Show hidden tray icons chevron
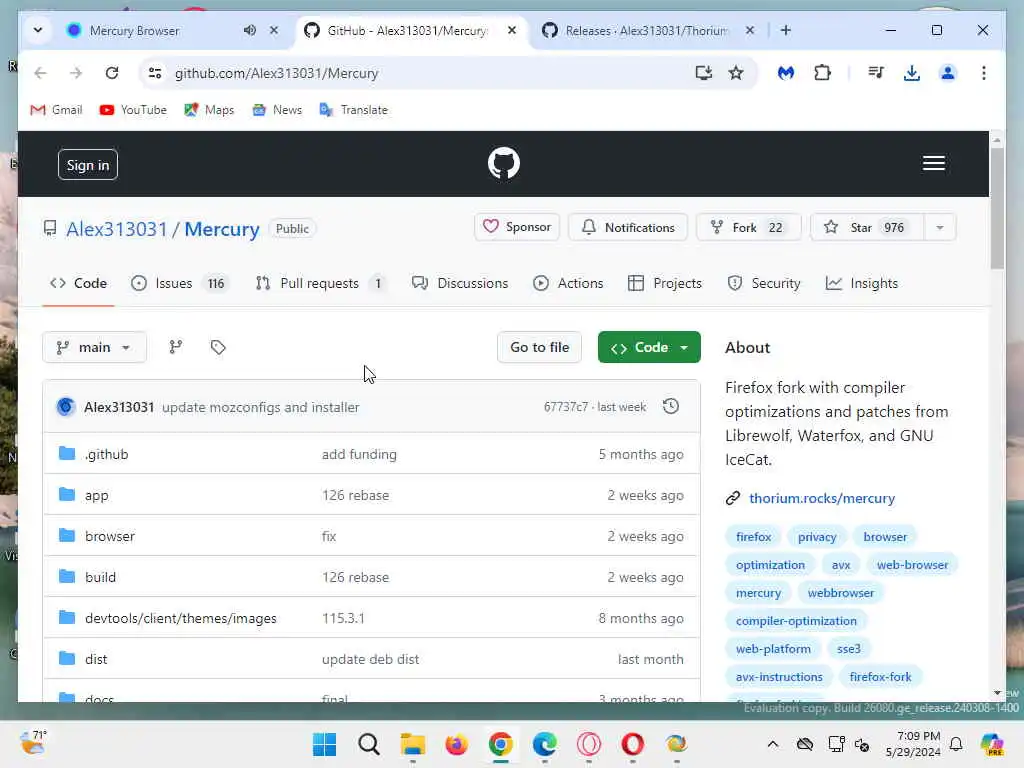 click(x=773, y=744)
